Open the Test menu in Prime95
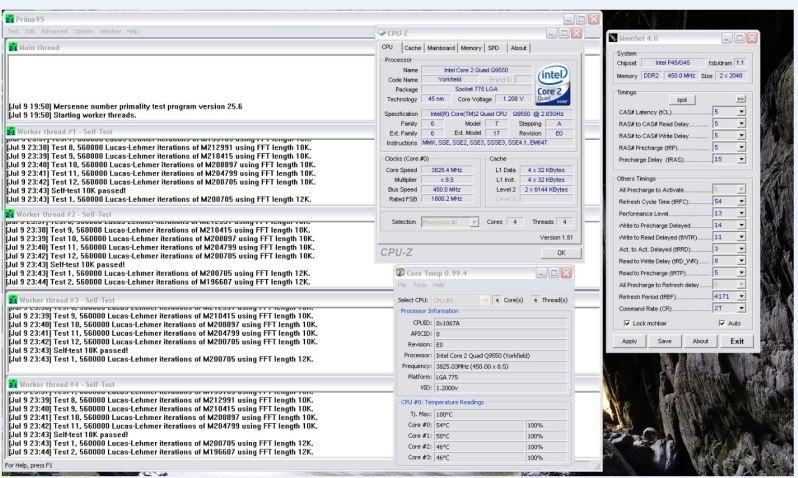798x478 pixels. (x=13, y=32)
